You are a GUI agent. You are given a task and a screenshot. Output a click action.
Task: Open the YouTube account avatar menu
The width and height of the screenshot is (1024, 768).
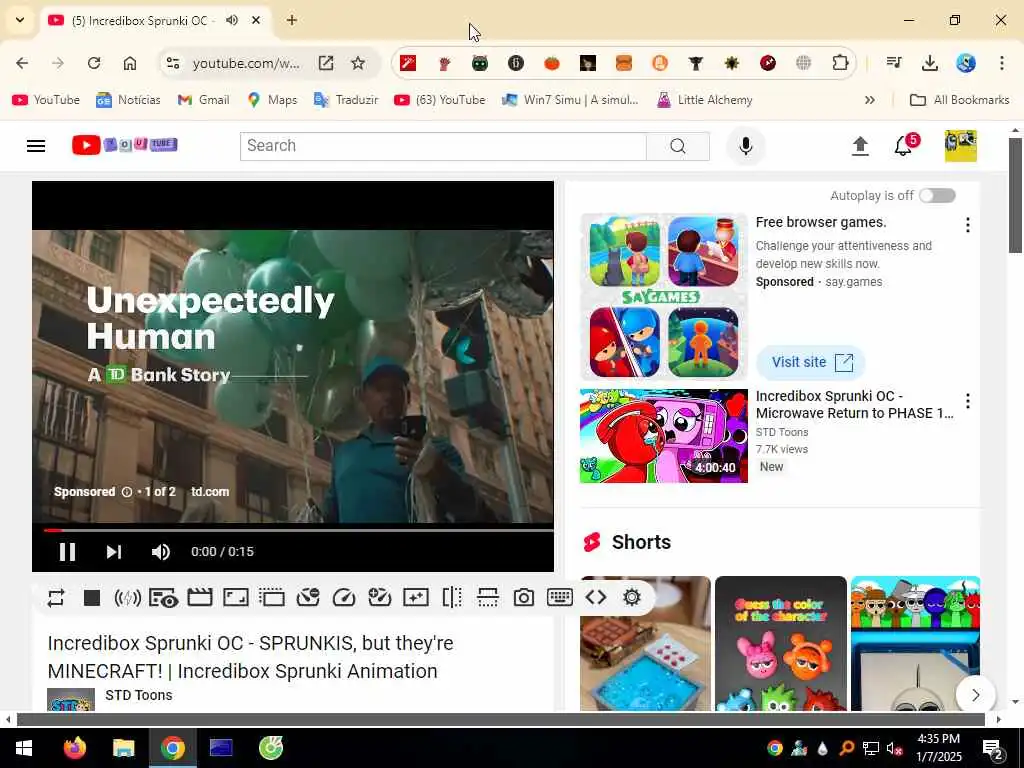[961, 146]
